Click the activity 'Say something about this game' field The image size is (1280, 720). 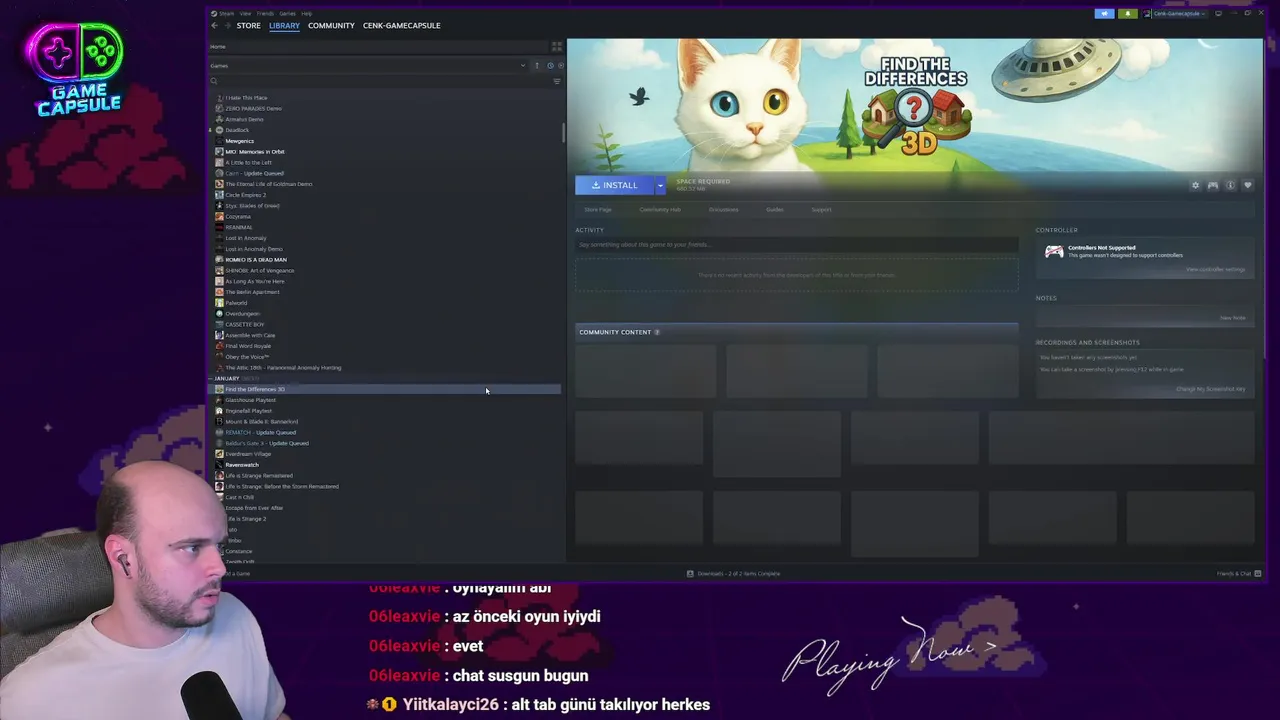796,244
